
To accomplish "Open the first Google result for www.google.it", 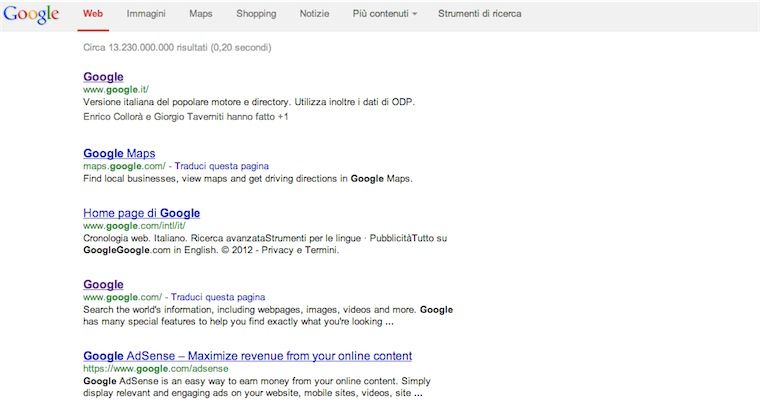I will [103, 77].
